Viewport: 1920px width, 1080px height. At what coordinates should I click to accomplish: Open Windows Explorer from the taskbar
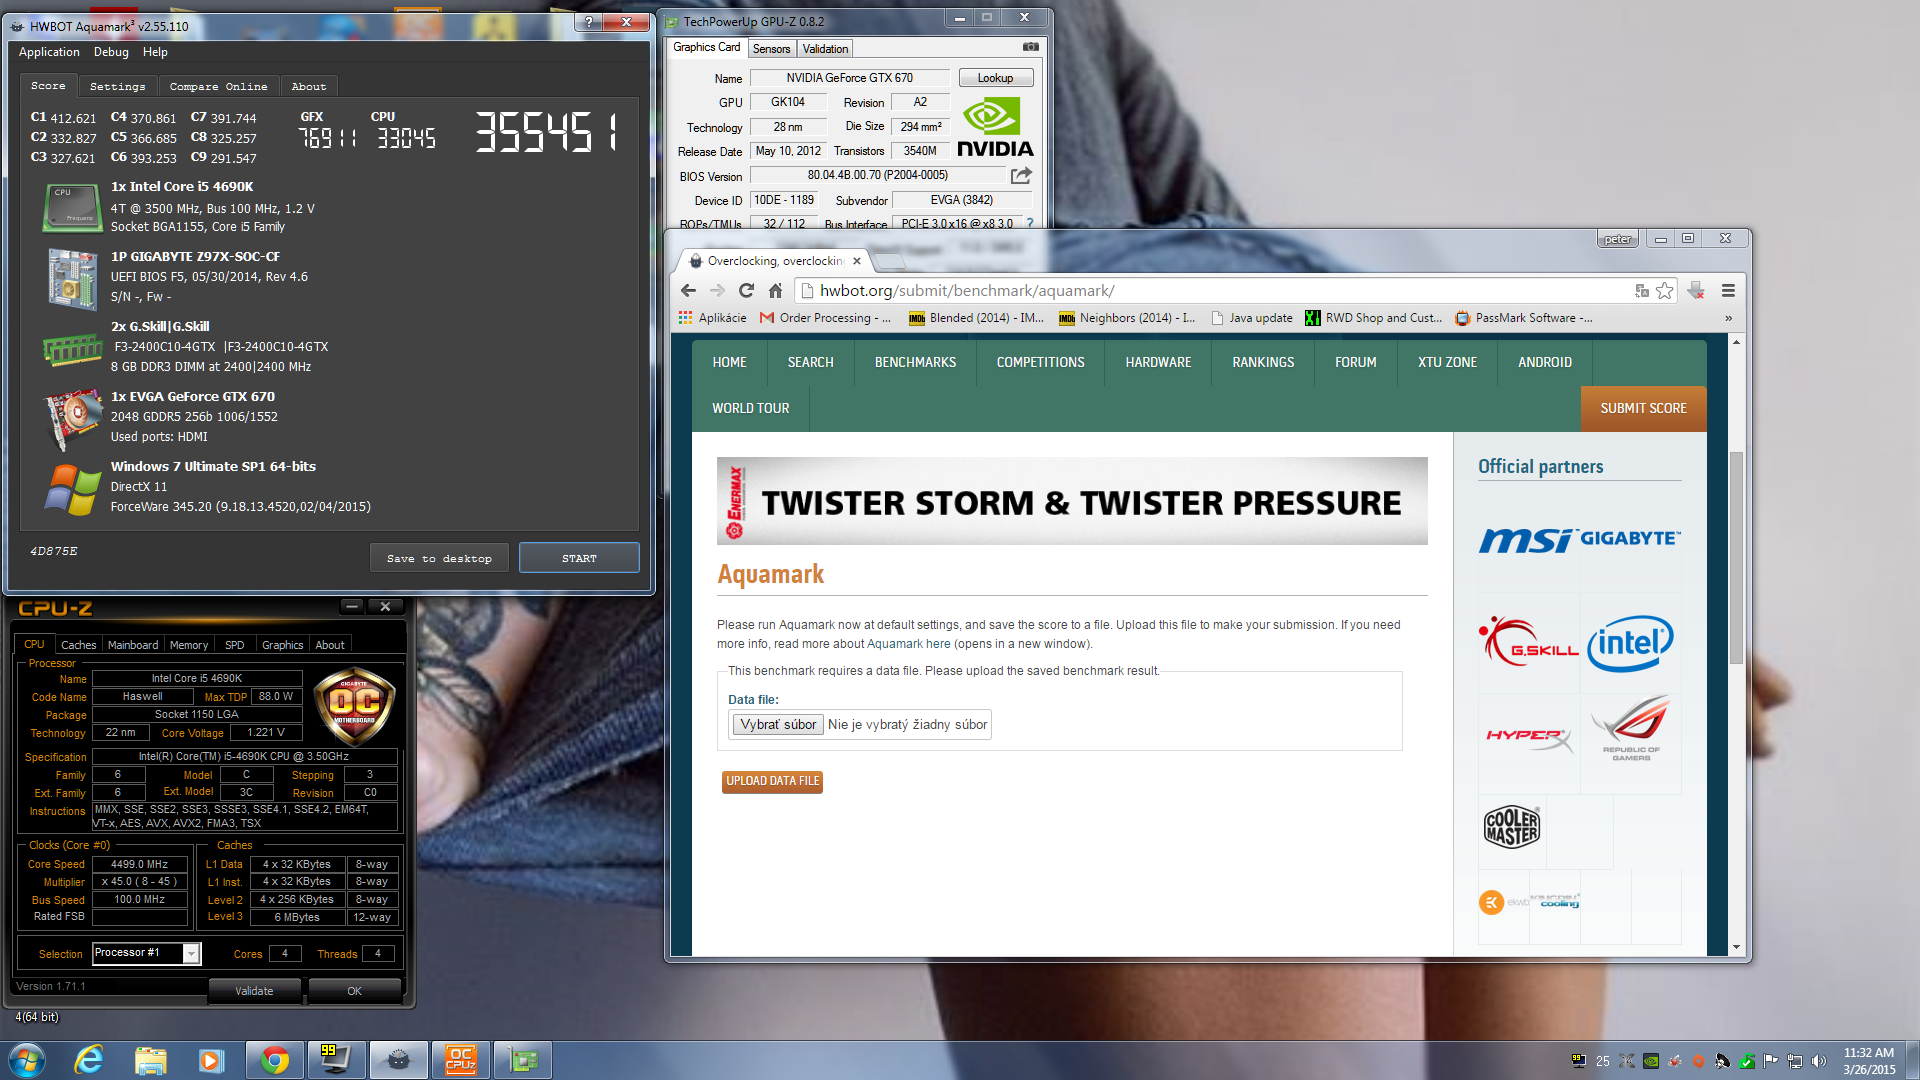click(150, 1060)
